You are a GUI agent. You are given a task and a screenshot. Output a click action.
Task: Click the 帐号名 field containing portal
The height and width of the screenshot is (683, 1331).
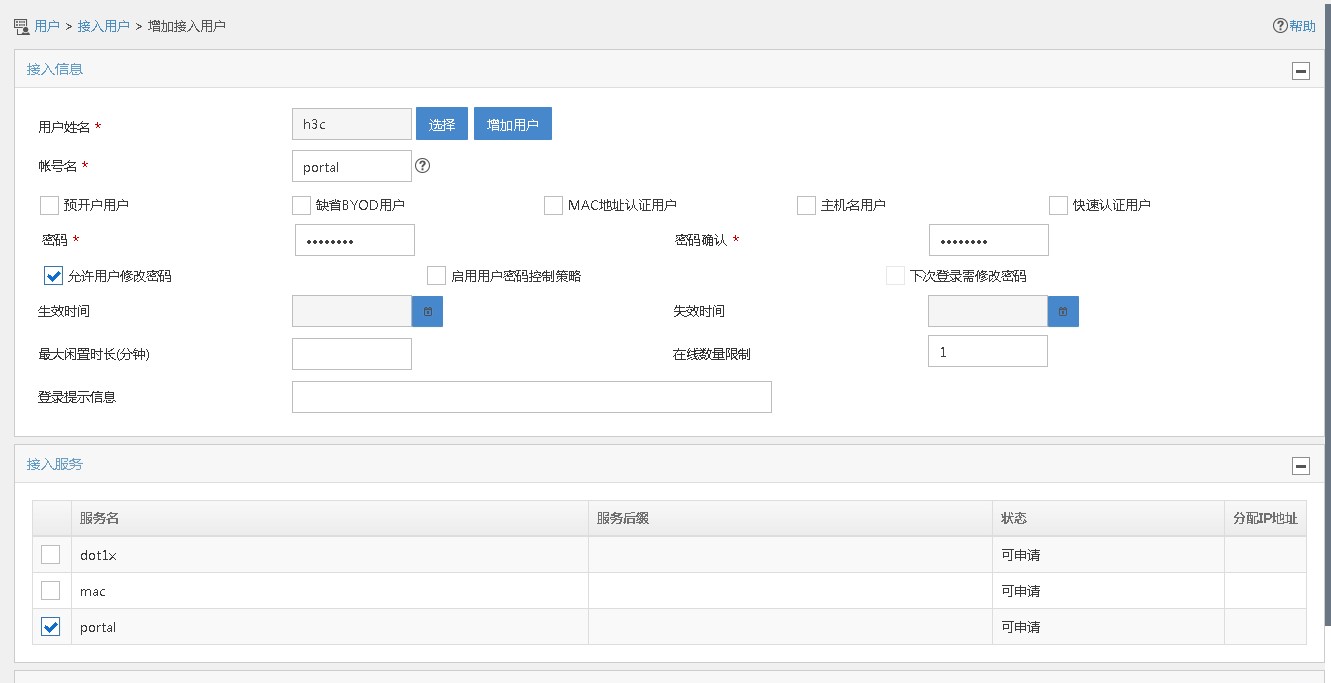(x=352, y=166)
